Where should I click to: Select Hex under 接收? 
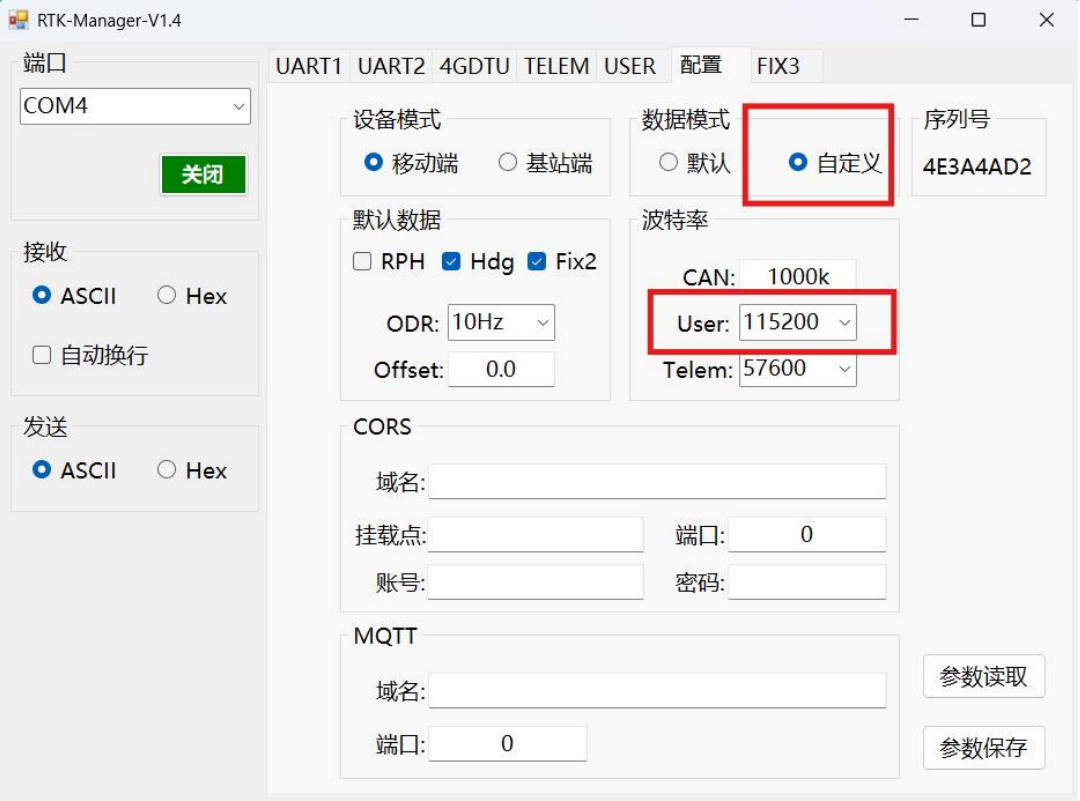(x=192, y=296)
